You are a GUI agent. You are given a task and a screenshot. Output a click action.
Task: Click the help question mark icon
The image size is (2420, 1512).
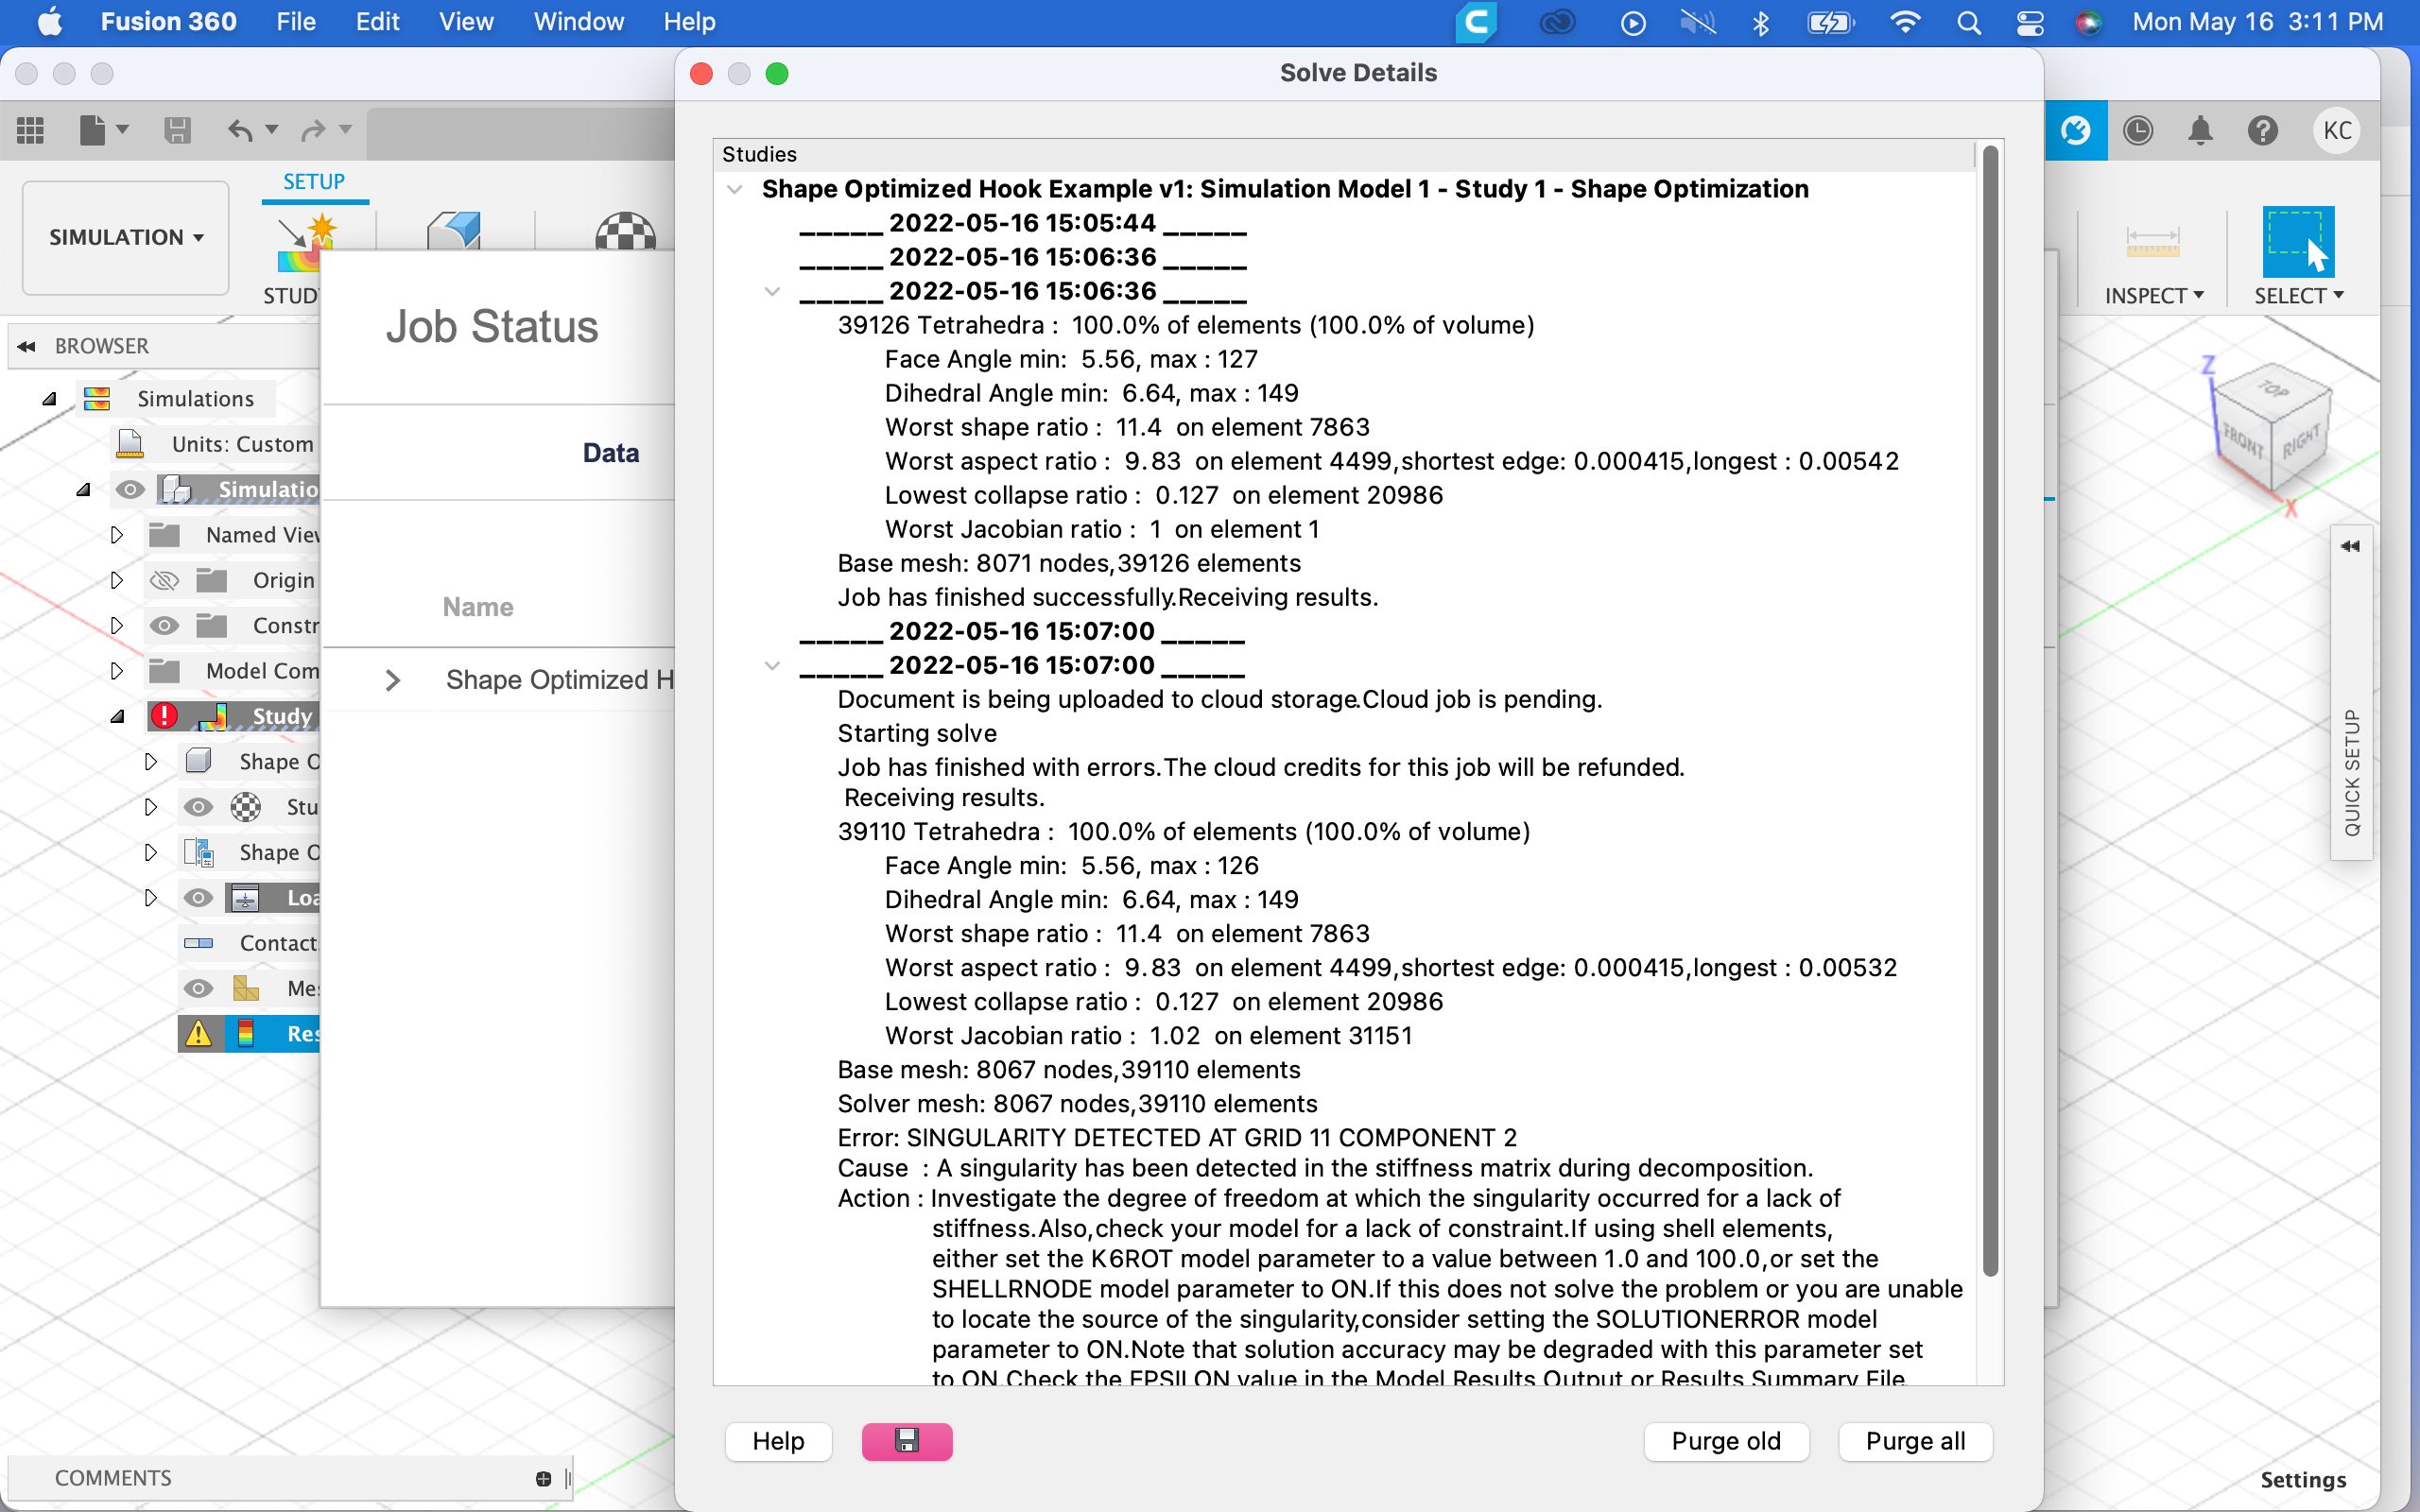point(2262,131)
